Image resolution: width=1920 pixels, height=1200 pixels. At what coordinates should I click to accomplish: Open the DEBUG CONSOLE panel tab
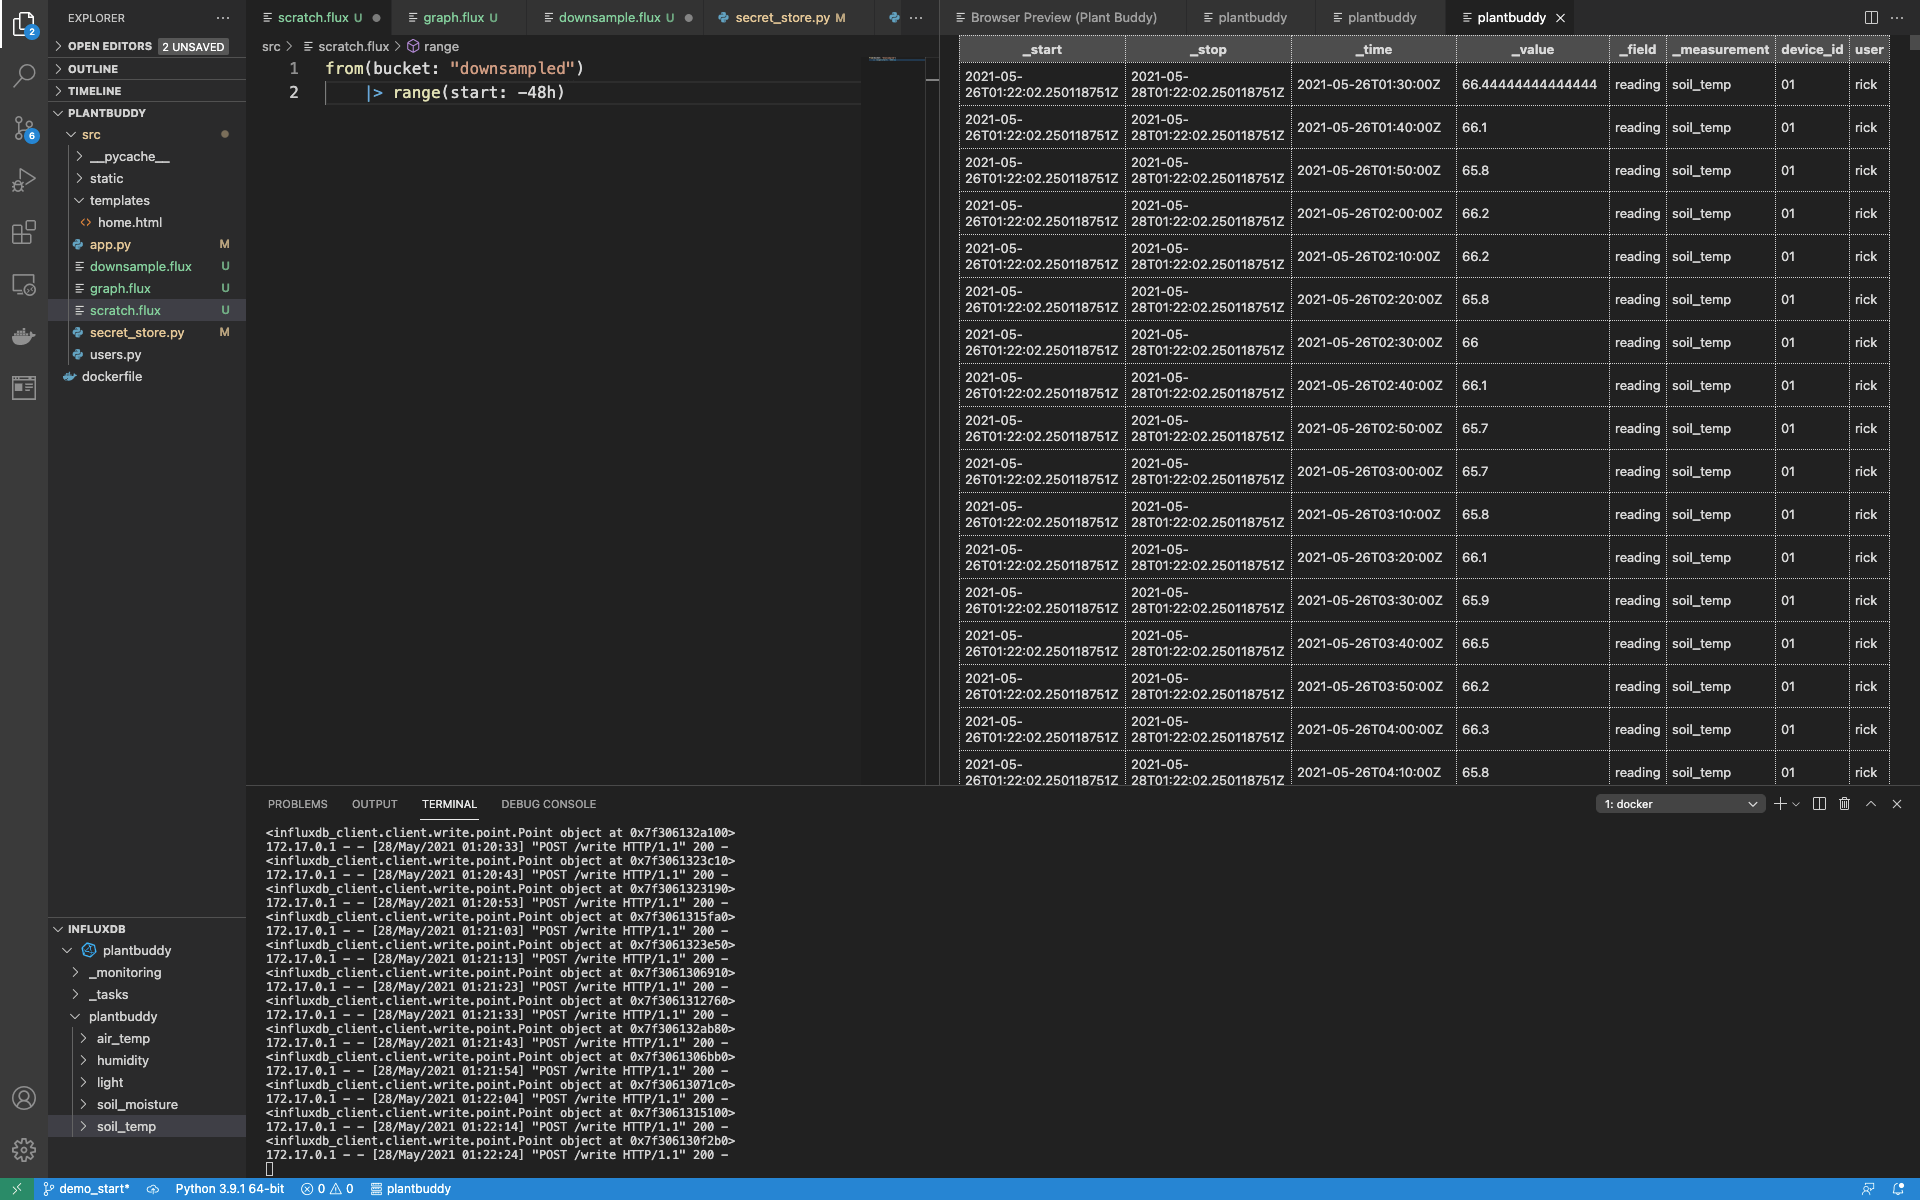point(549,804)
